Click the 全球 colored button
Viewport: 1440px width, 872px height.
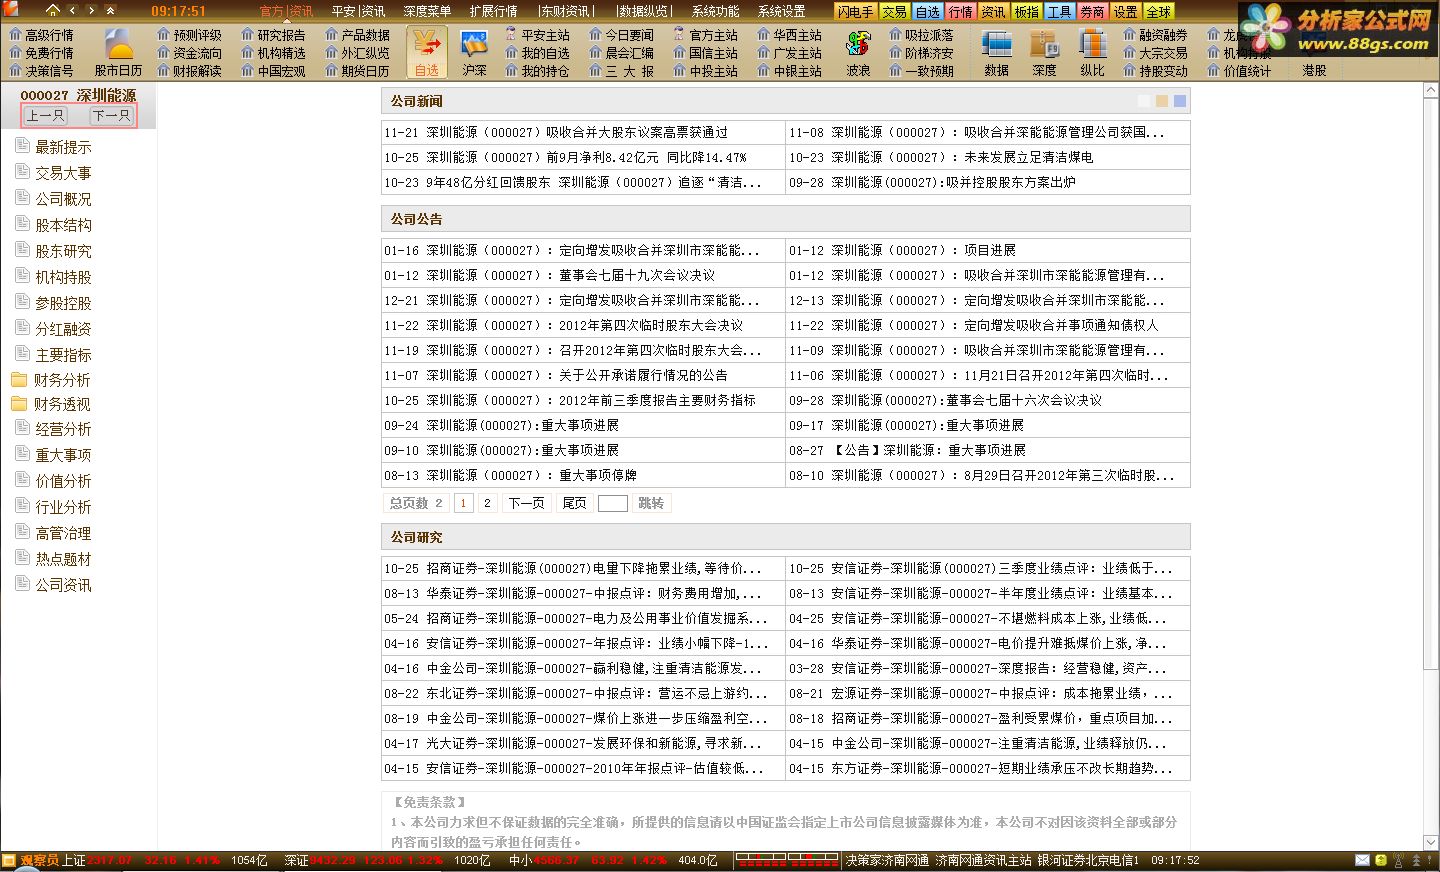tap(1158, 11)
